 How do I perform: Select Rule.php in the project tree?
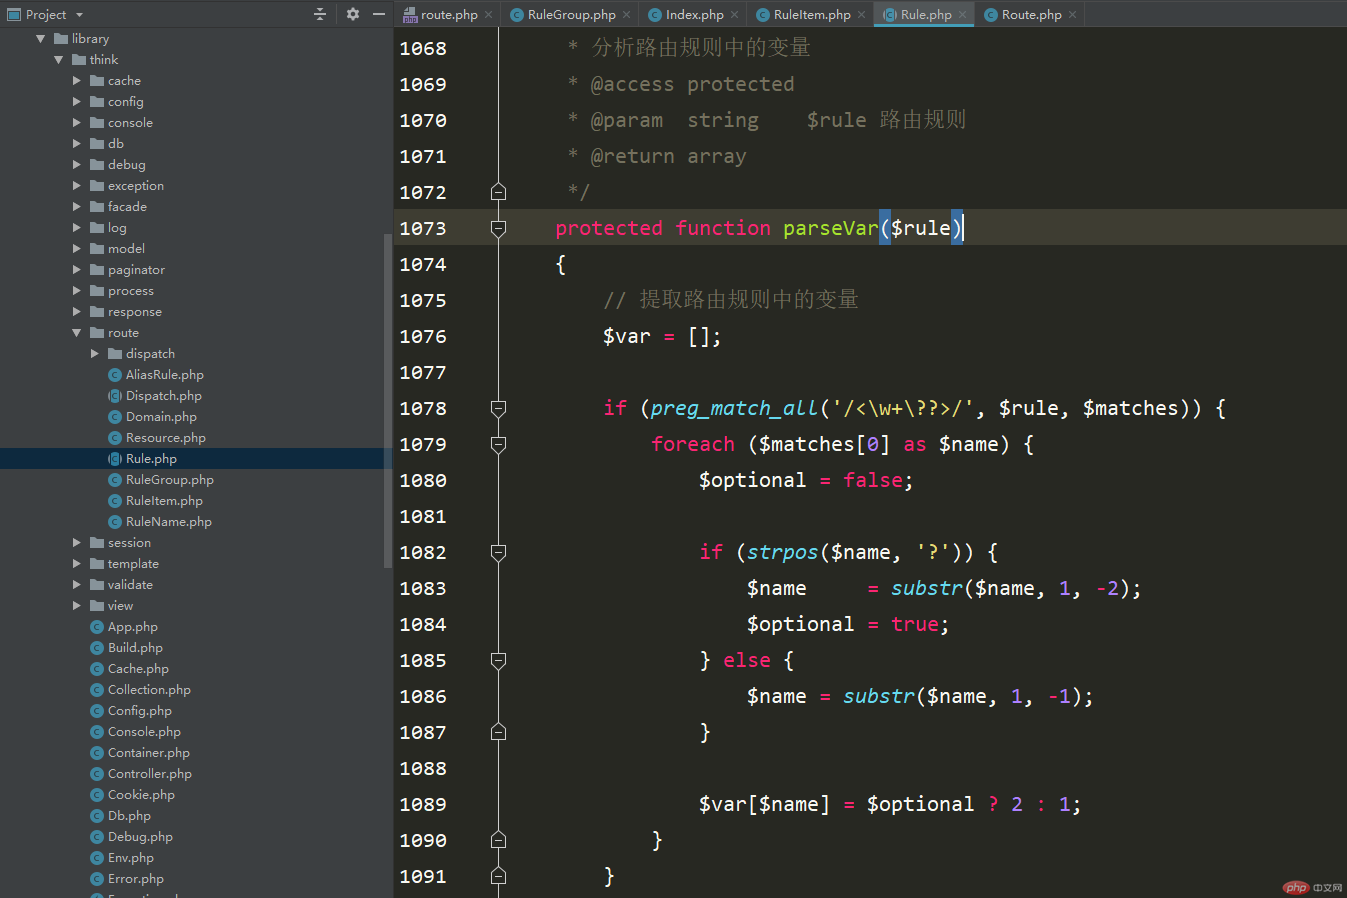click(x=151, y=459)
